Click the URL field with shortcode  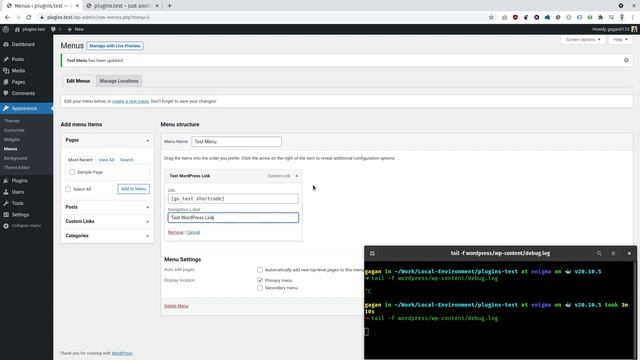coord(233,199)
